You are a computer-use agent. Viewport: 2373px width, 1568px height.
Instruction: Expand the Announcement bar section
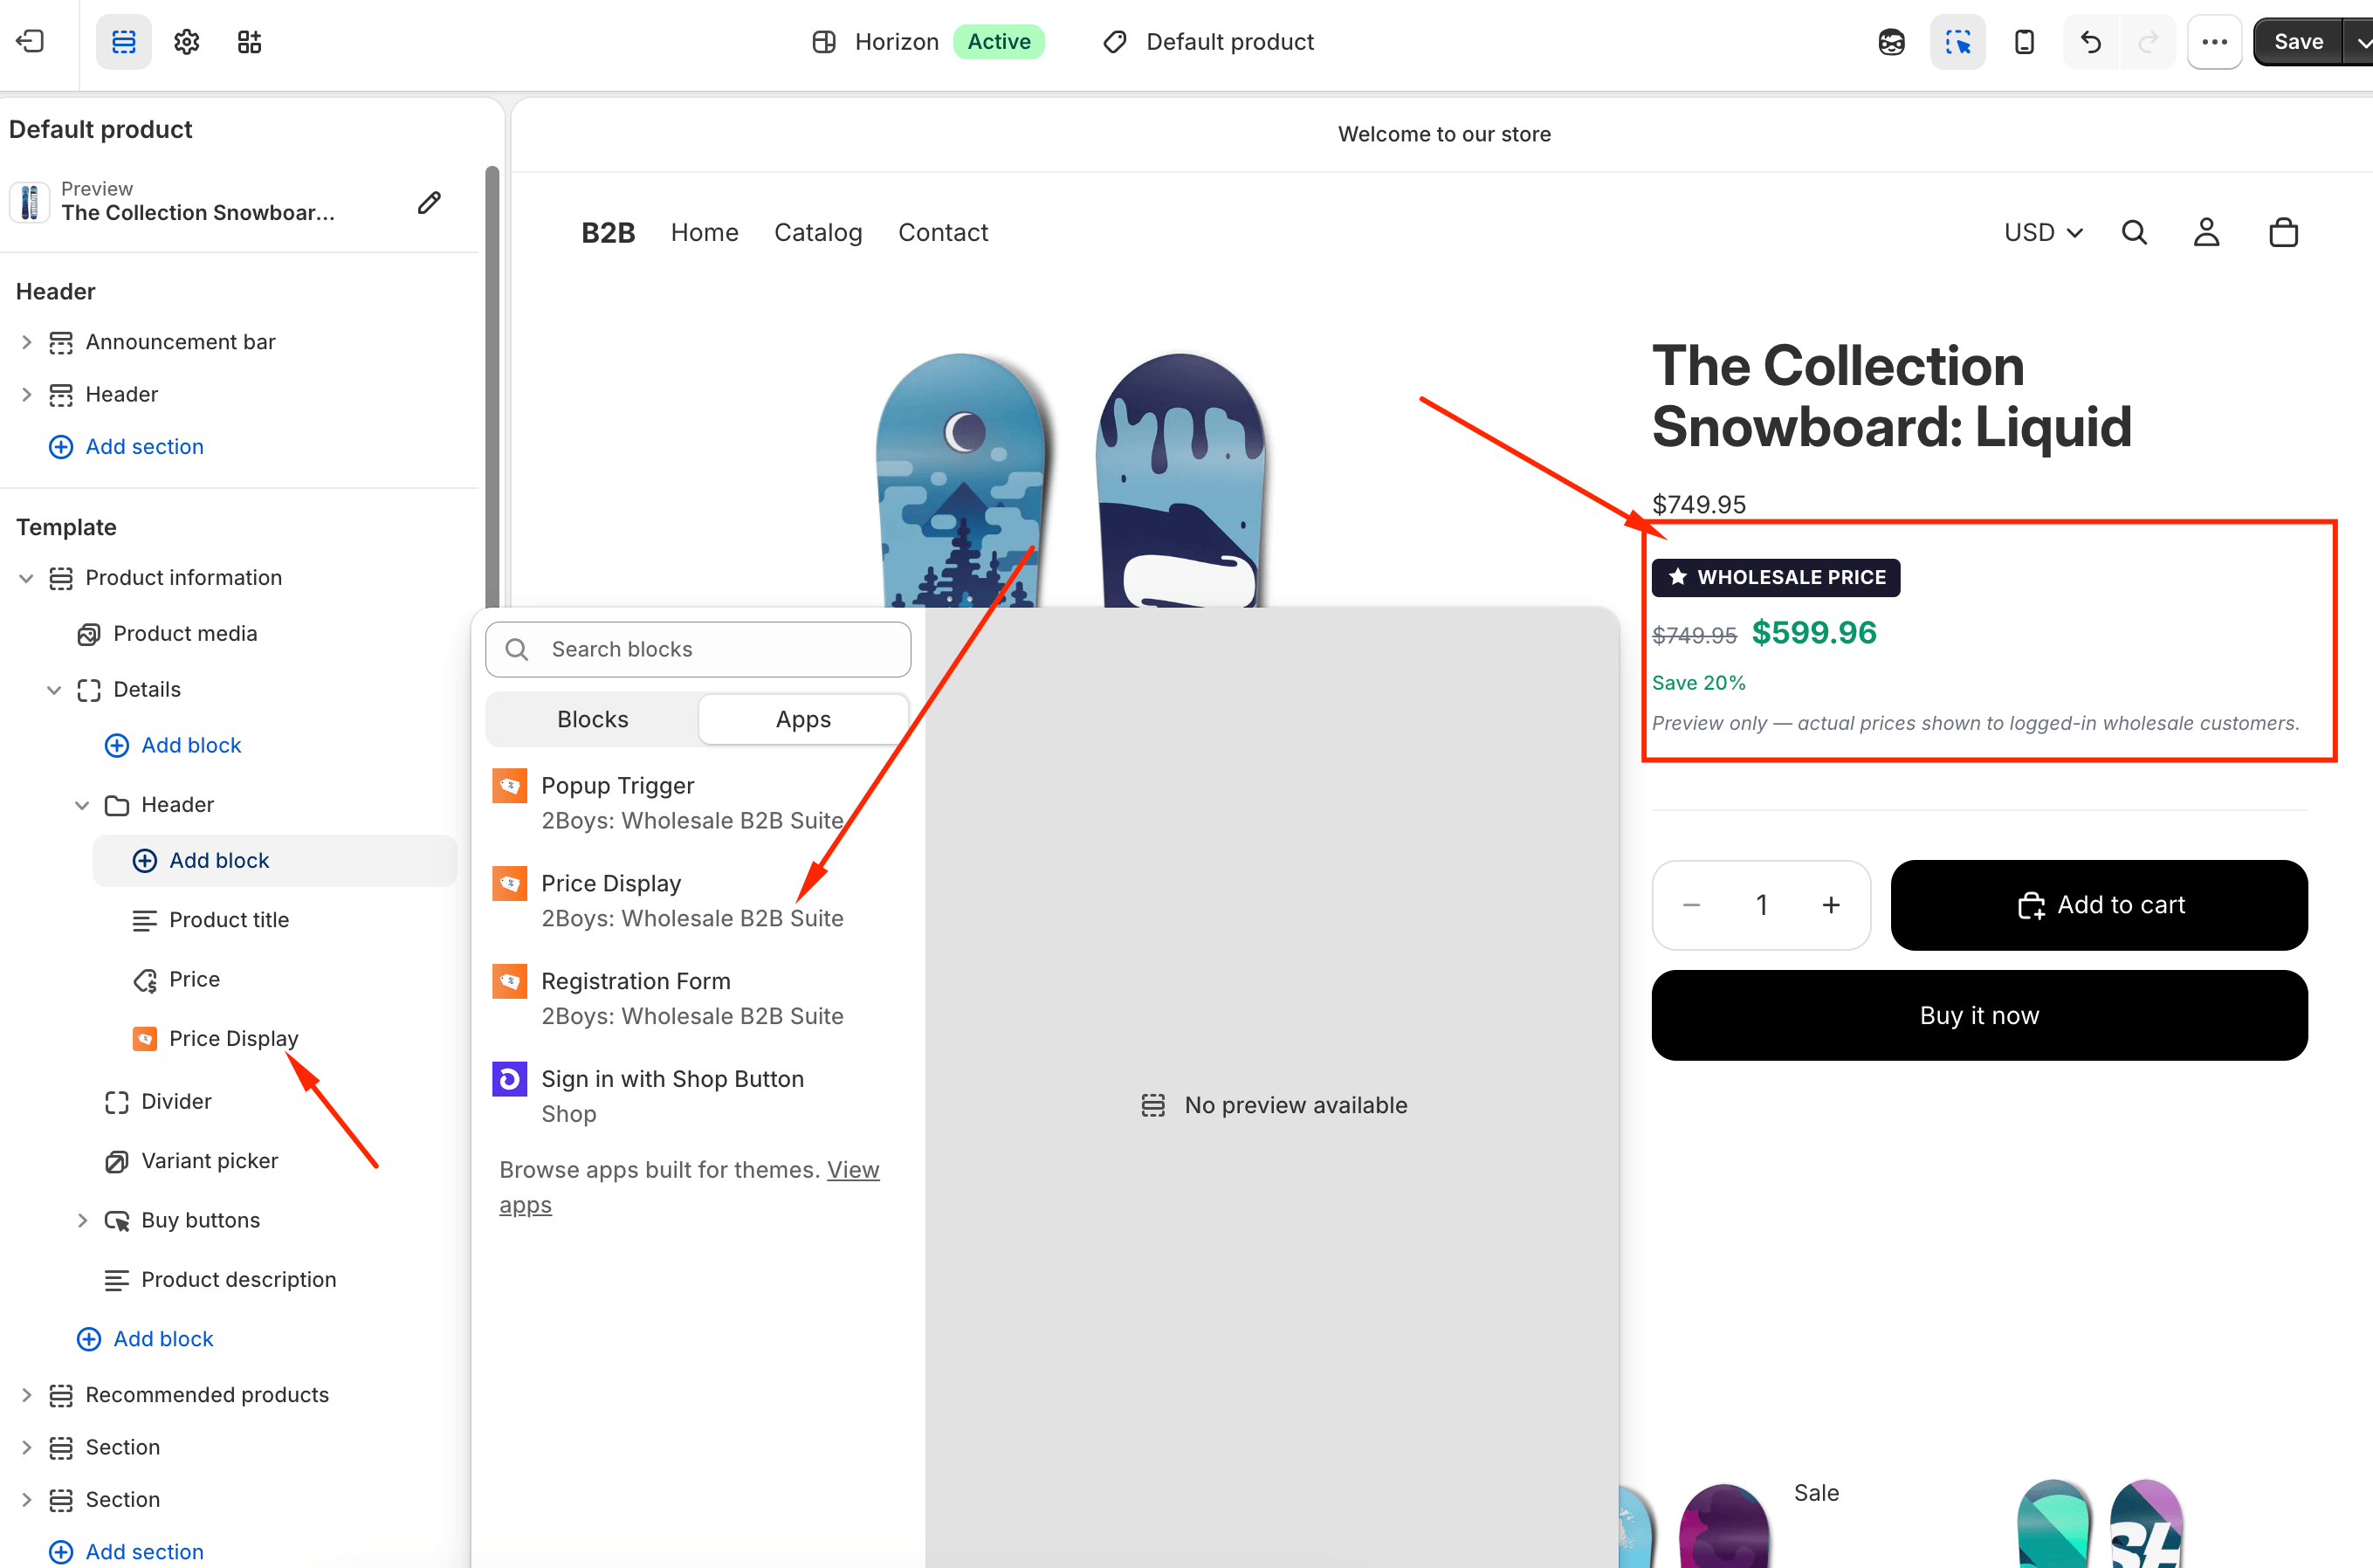pos(27,342)
